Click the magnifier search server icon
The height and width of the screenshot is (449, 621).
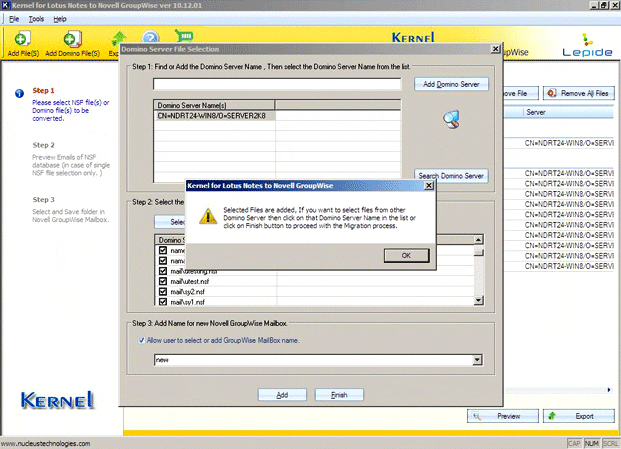click(x=451, y=120)
